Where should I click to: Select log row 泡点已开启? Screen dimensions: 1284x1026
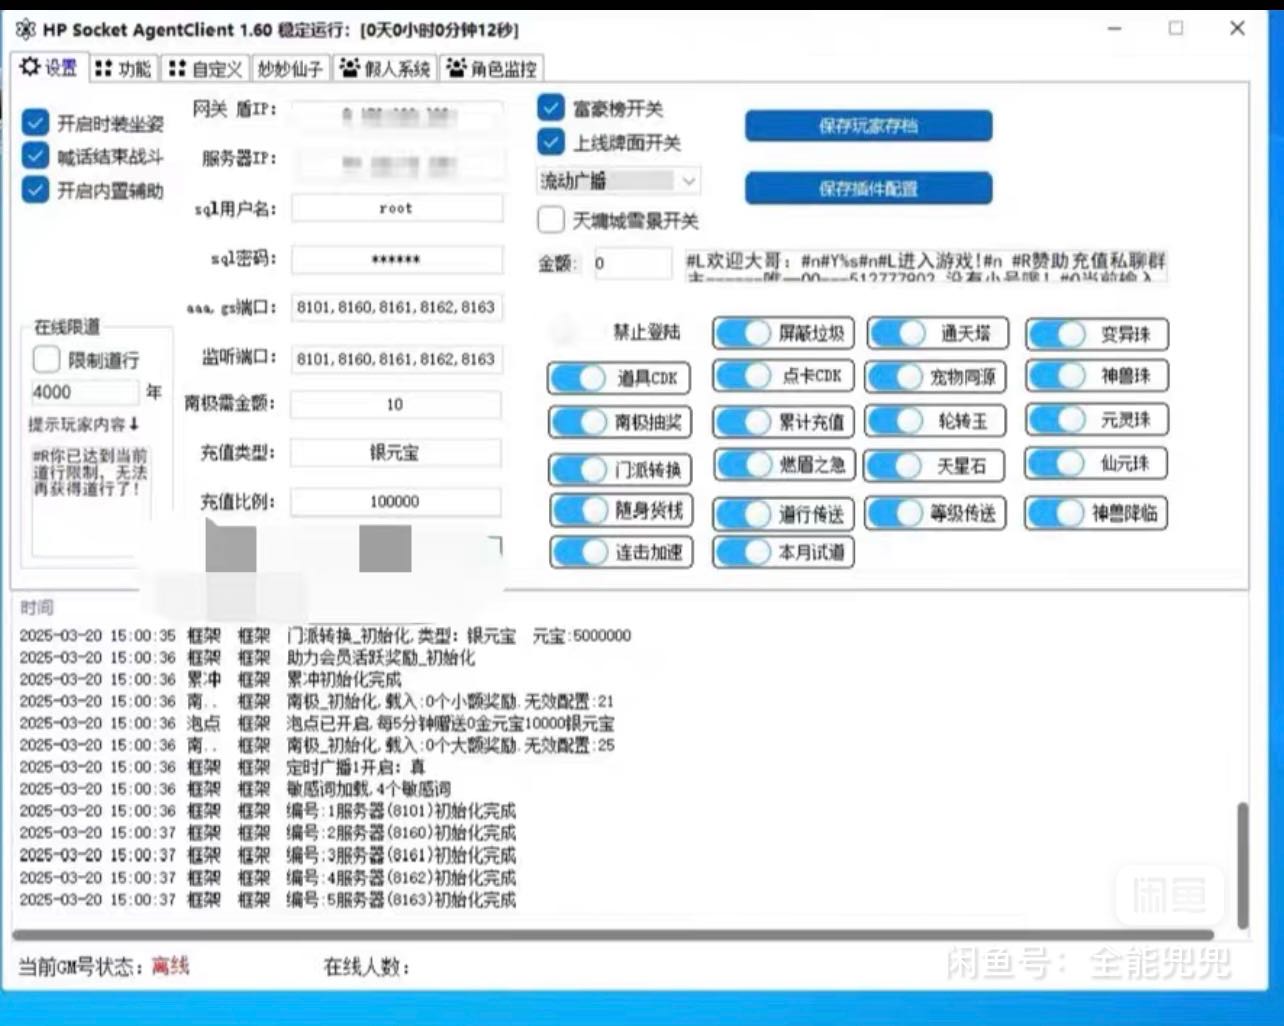[x=317, y=723]
